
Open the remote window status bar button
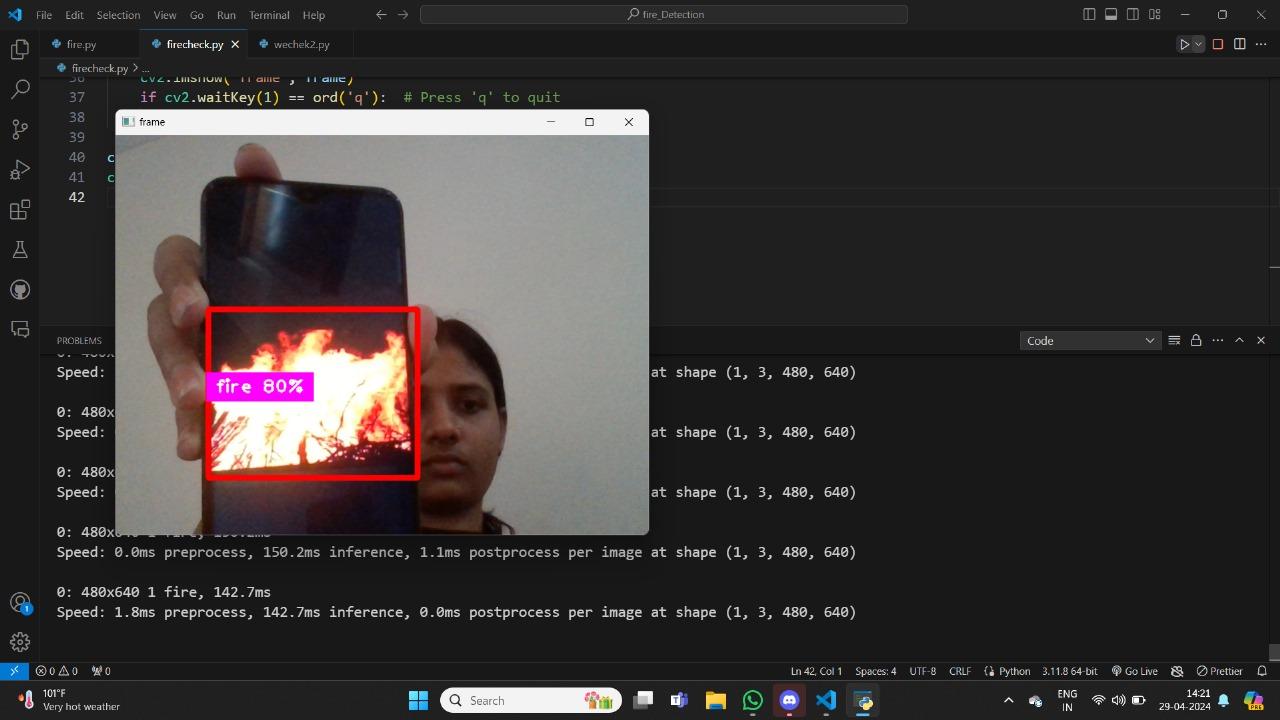click(x=13, y=671)
